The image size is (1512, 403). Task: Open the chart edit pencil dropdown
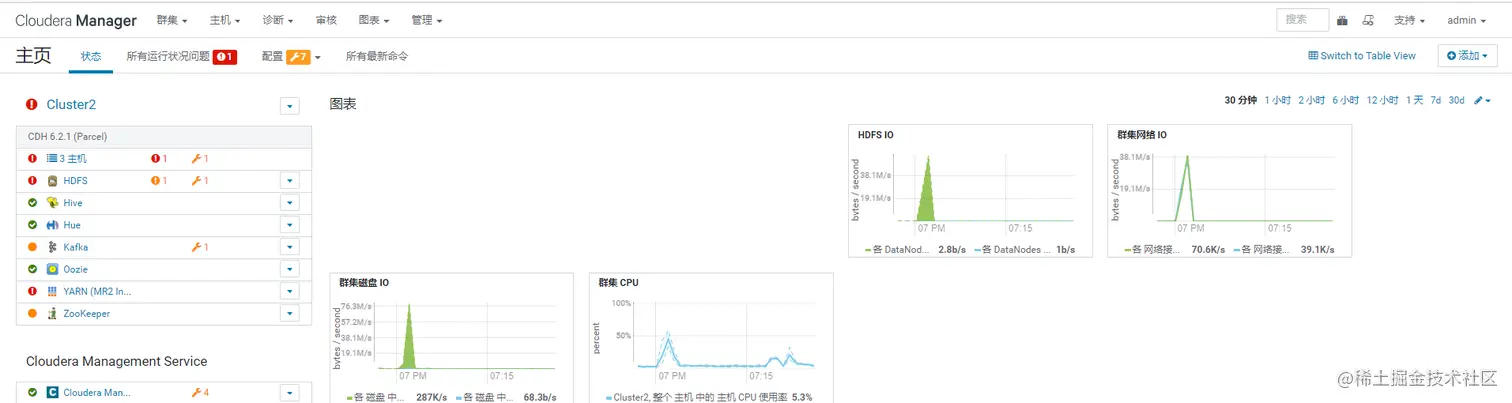pyautogui.click(x=1483, y=100)
